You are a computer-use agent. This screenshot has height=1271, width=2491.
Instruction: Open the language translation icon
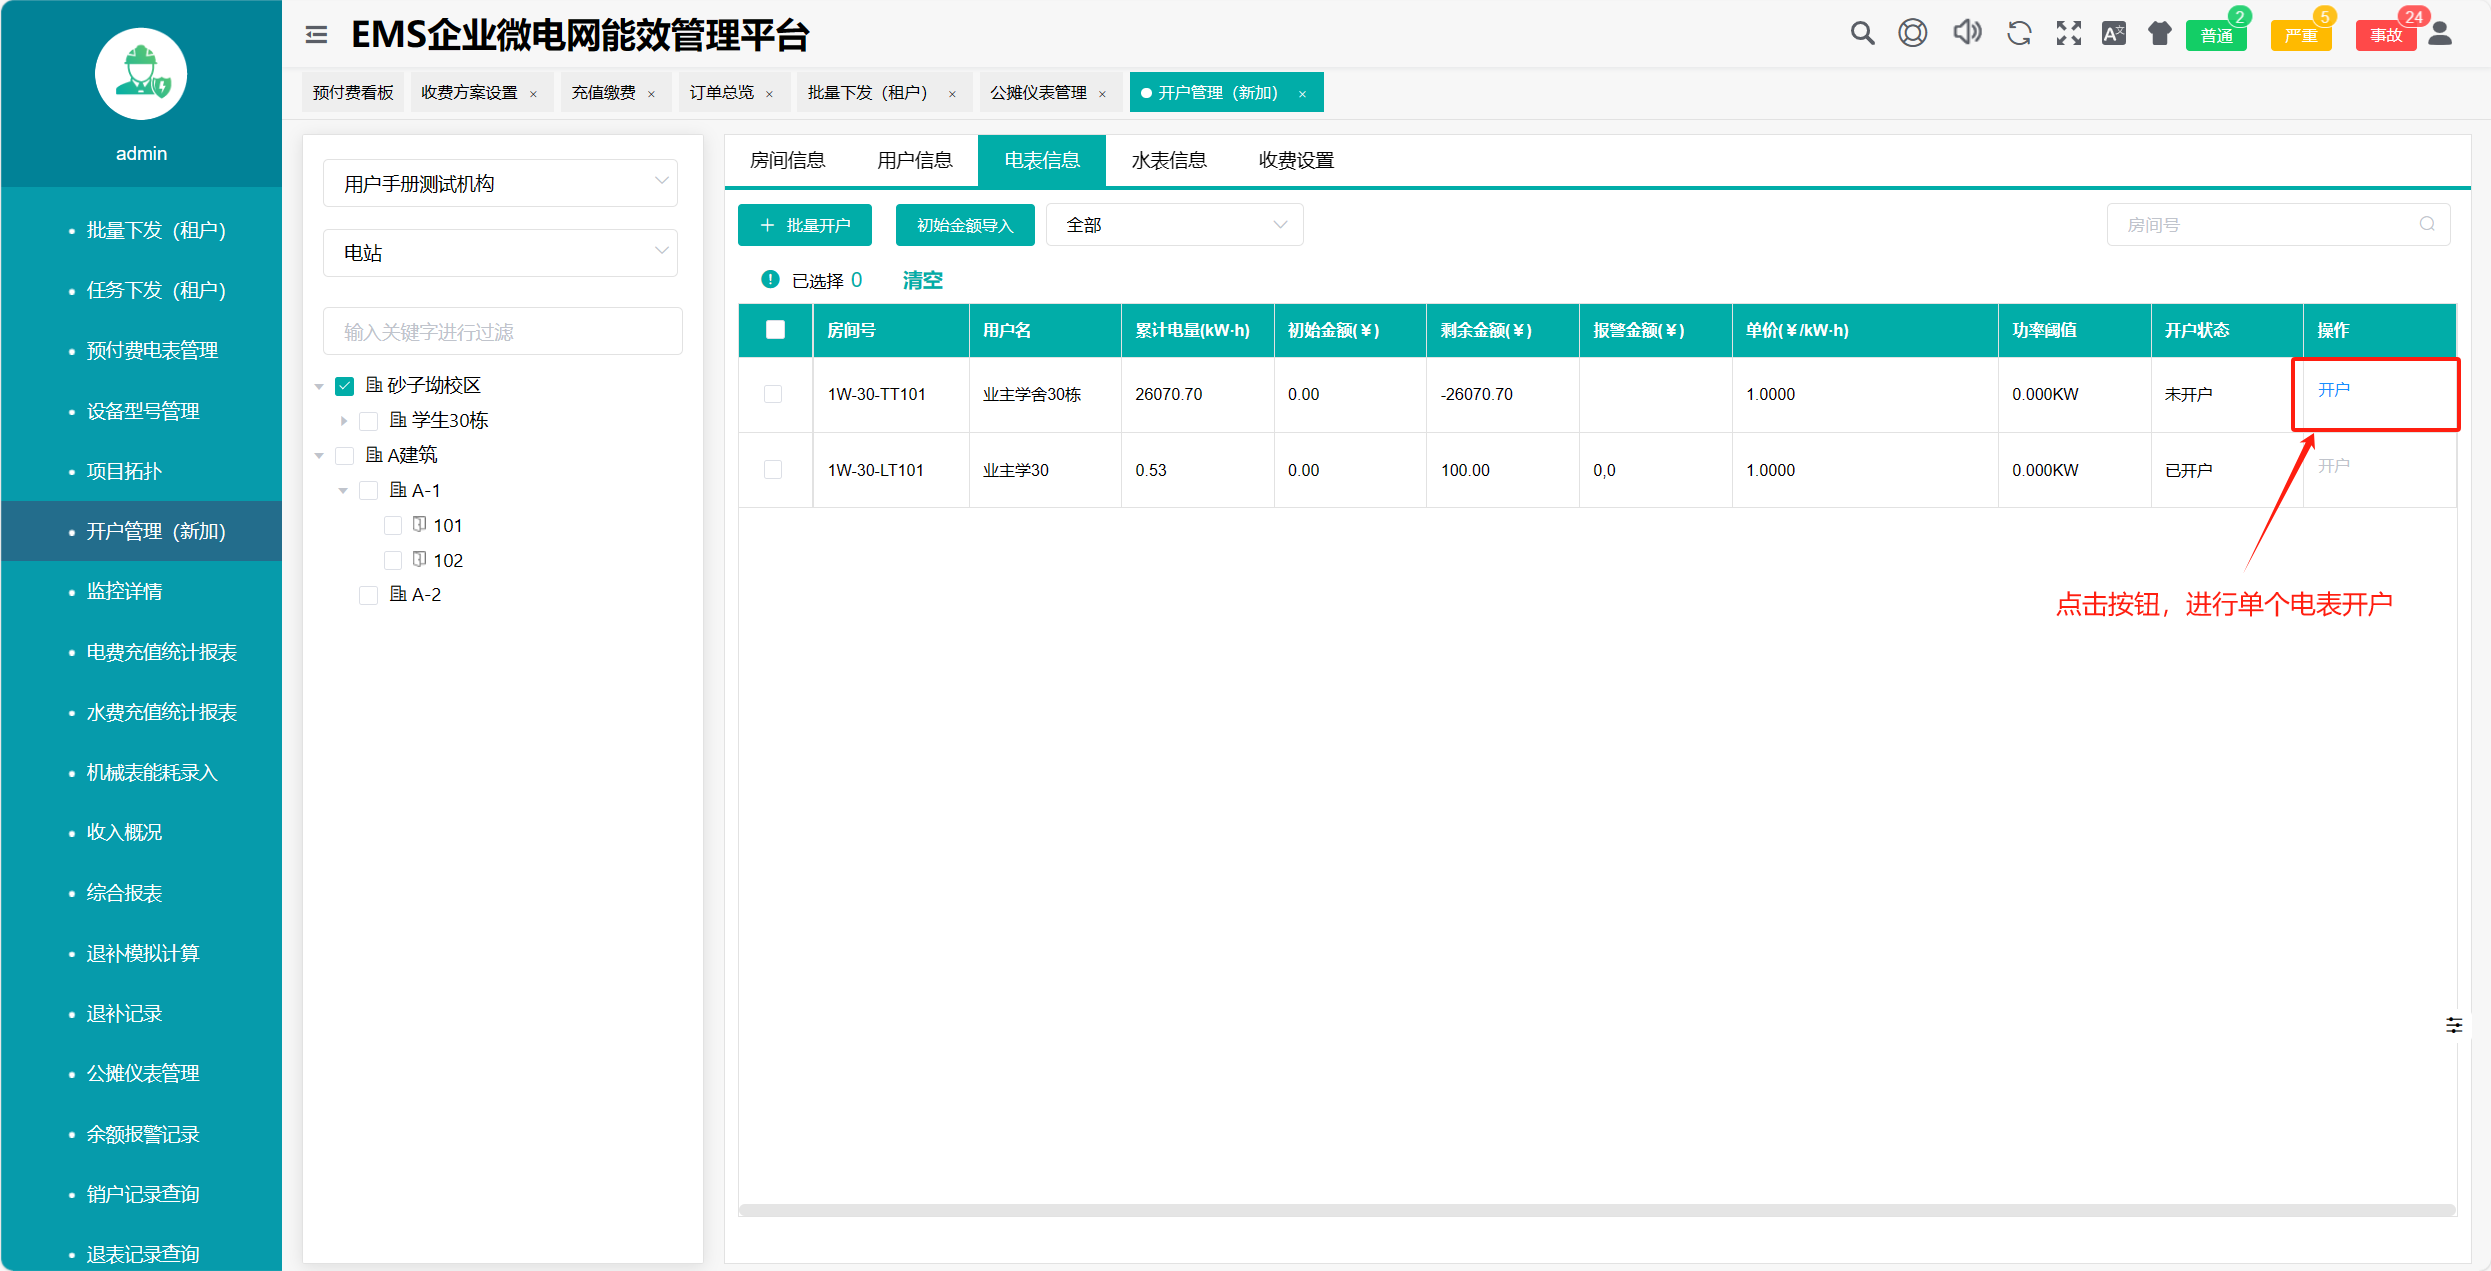(2113, 34)
